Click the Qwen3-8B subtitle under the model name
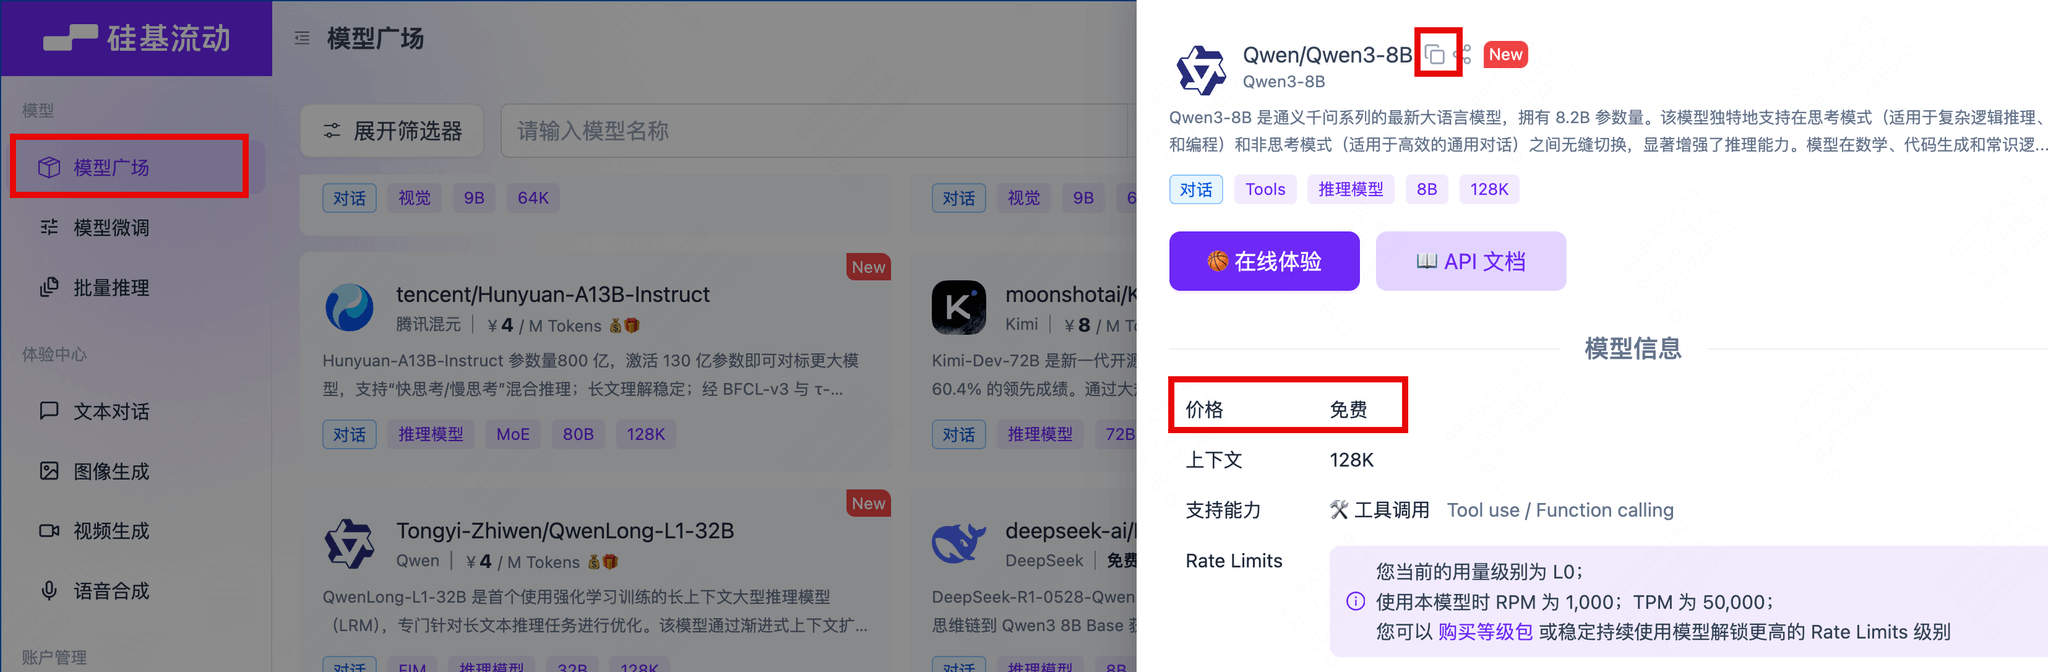 tap(1284, 81)
